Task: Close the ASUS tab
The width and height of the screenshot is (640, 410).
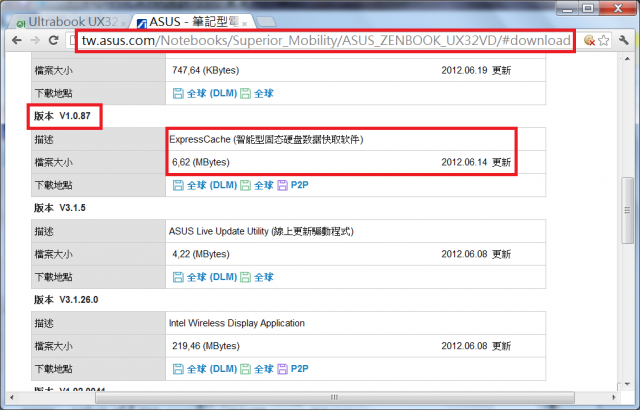Action: [244, 24]
